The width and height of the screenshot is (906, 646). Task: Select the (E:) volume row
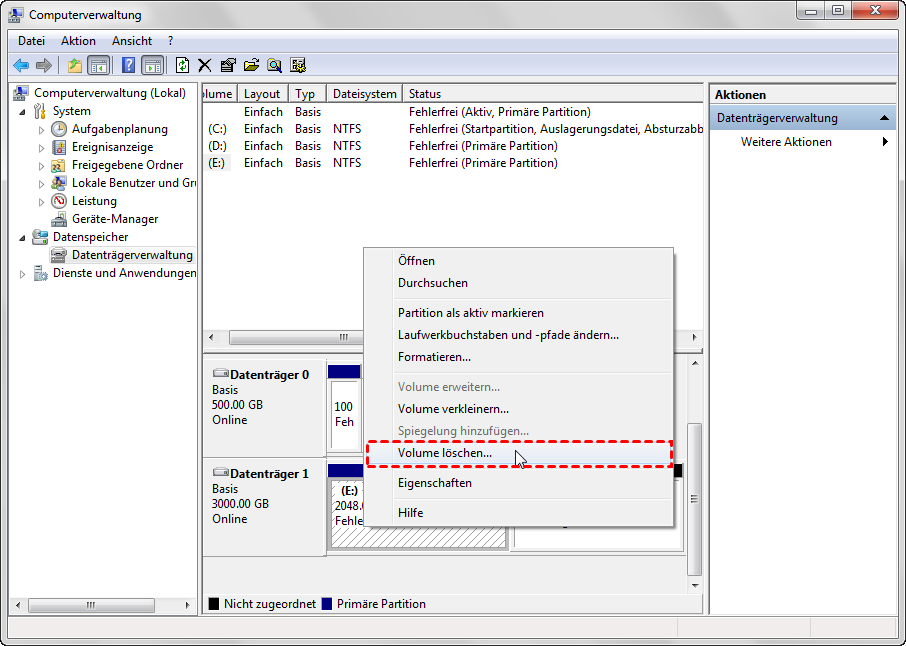click(x=453, y=163)
